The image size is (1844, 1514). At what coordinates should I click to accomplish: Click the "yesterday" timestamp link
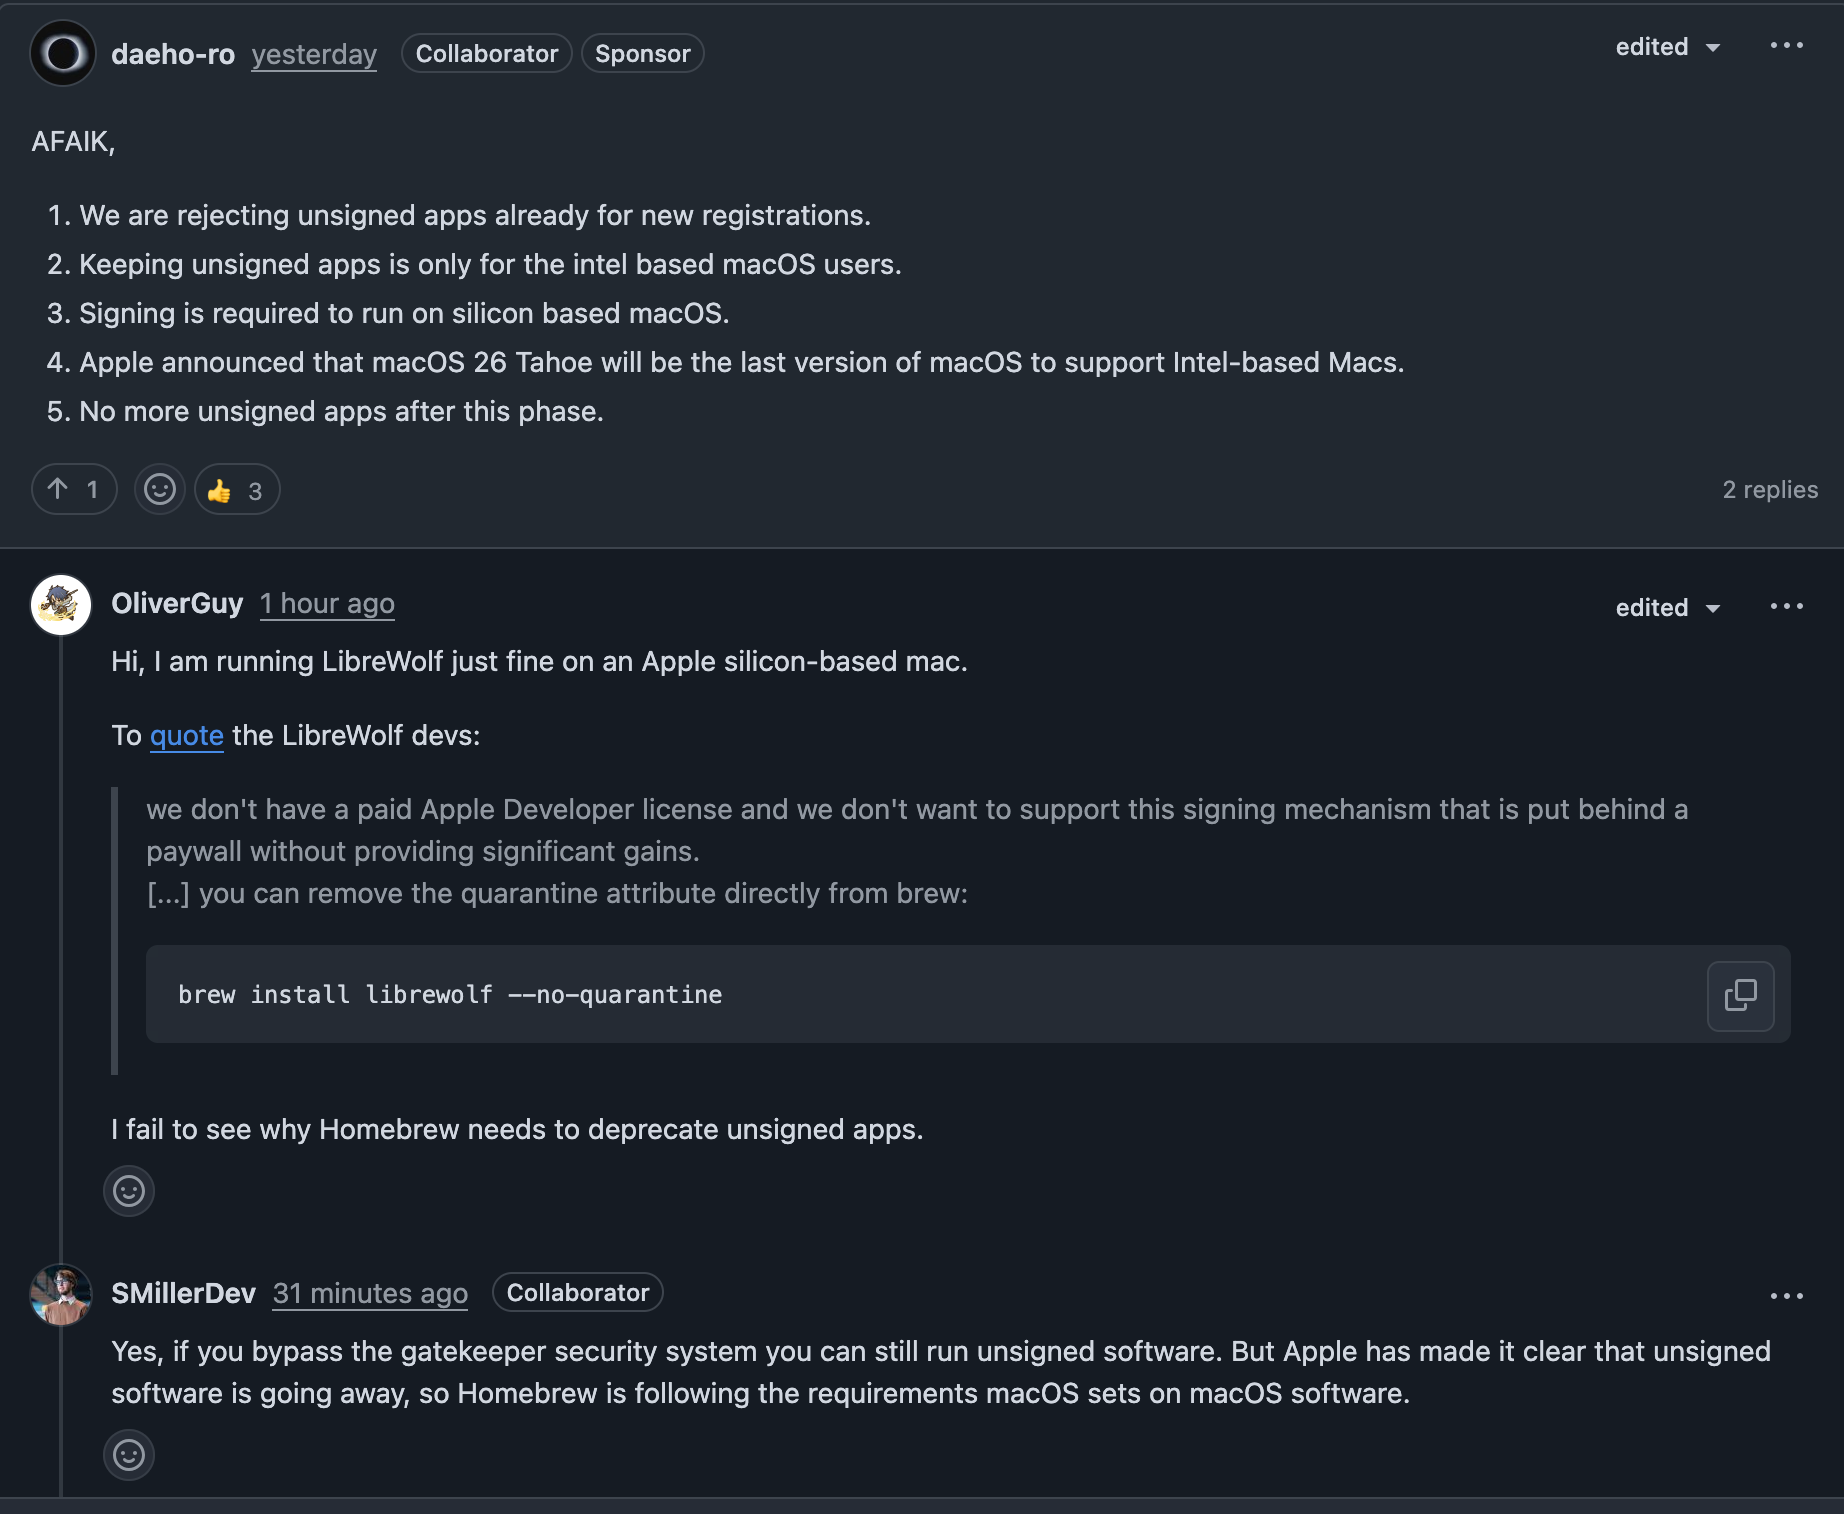(x=314, y=54)
